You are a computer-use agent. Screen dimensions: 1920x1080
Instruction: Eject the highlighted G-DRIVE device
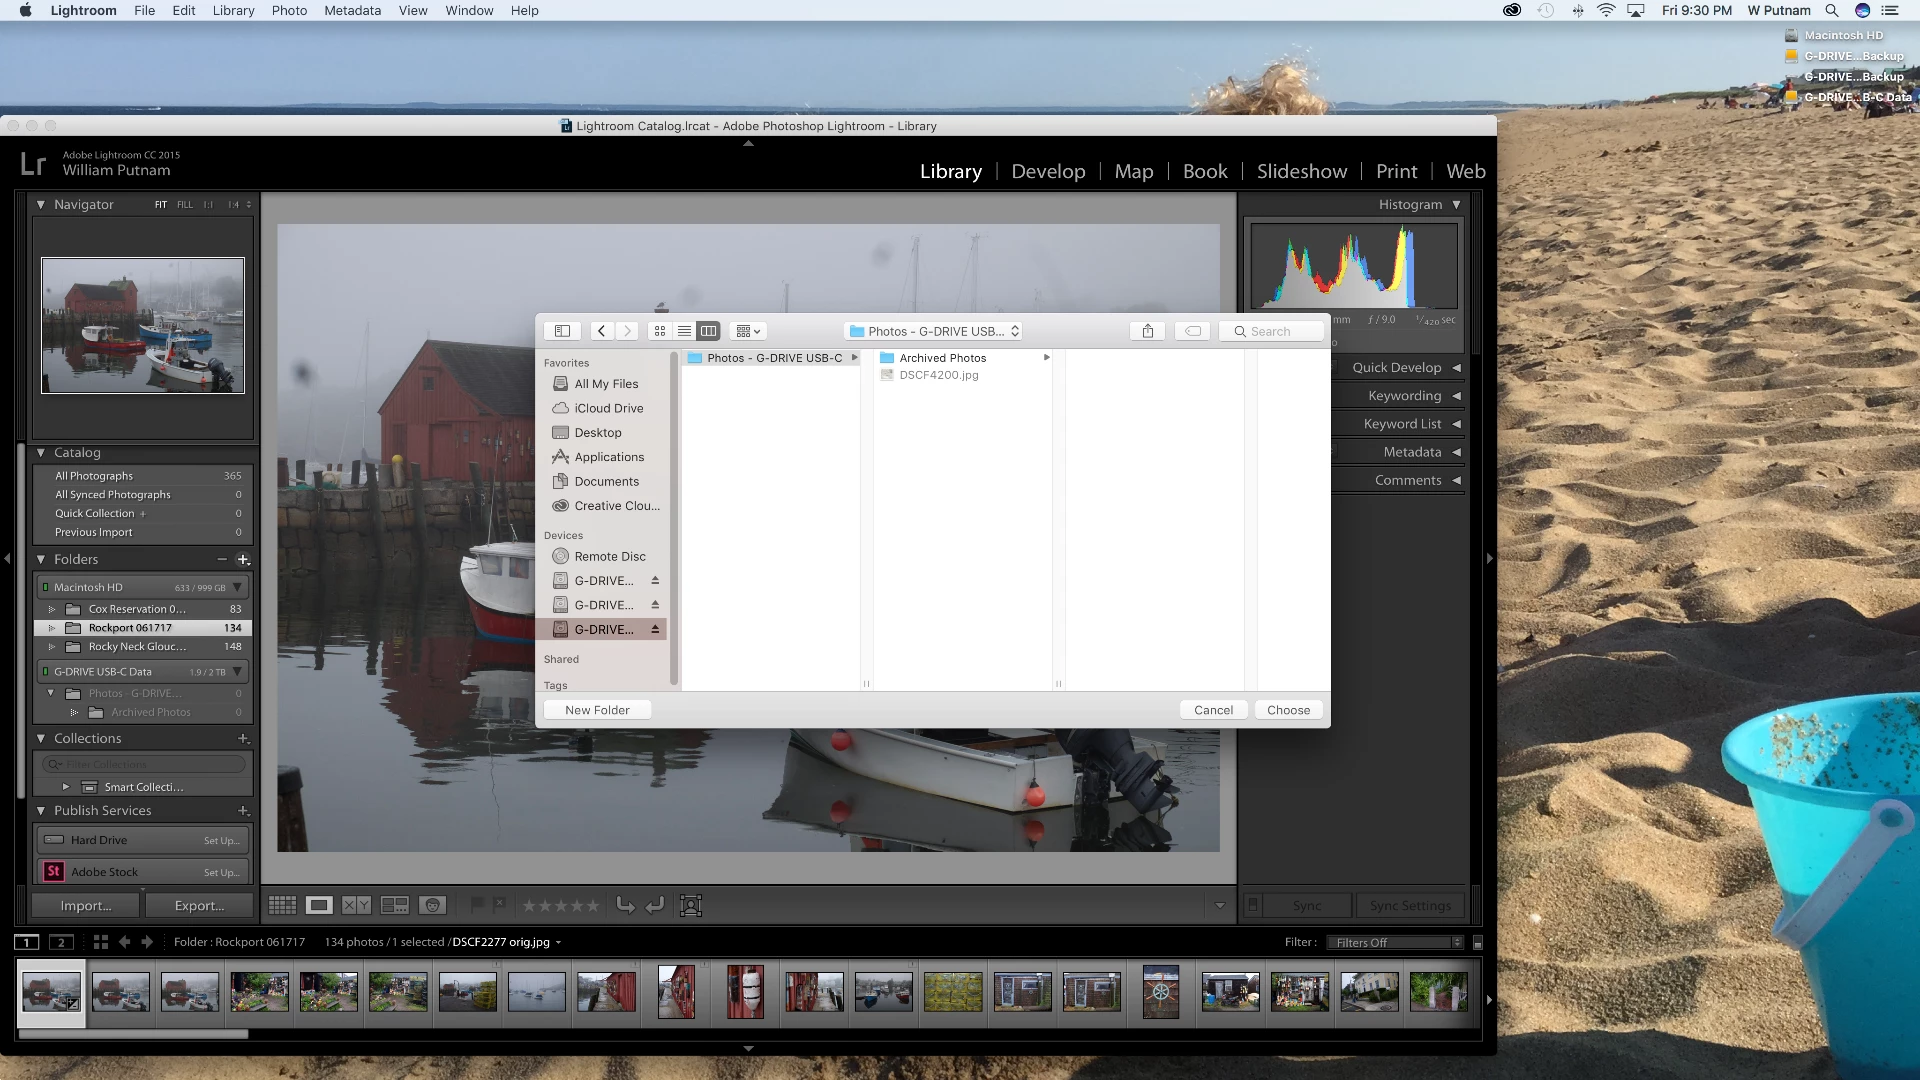655,629
